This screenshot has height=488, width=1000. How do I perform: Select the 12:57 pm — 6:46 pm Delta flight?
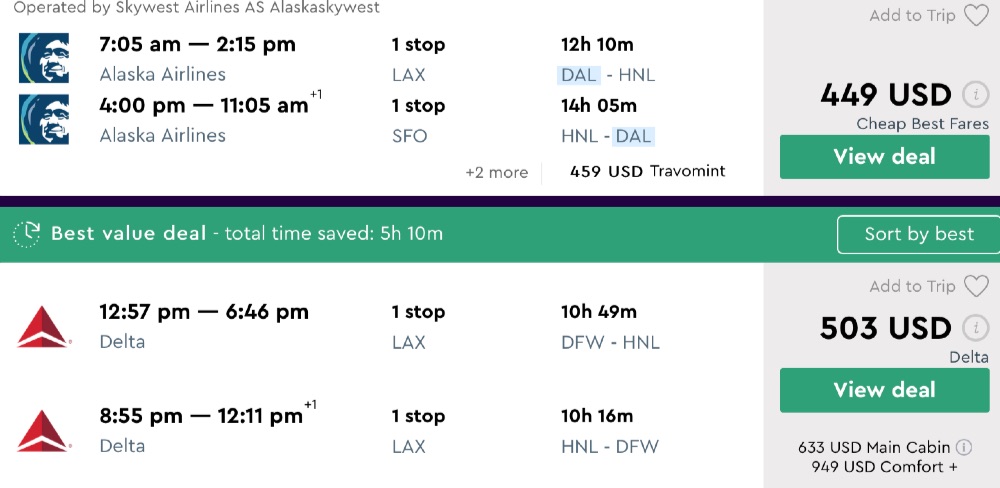(x=204, y=313)
